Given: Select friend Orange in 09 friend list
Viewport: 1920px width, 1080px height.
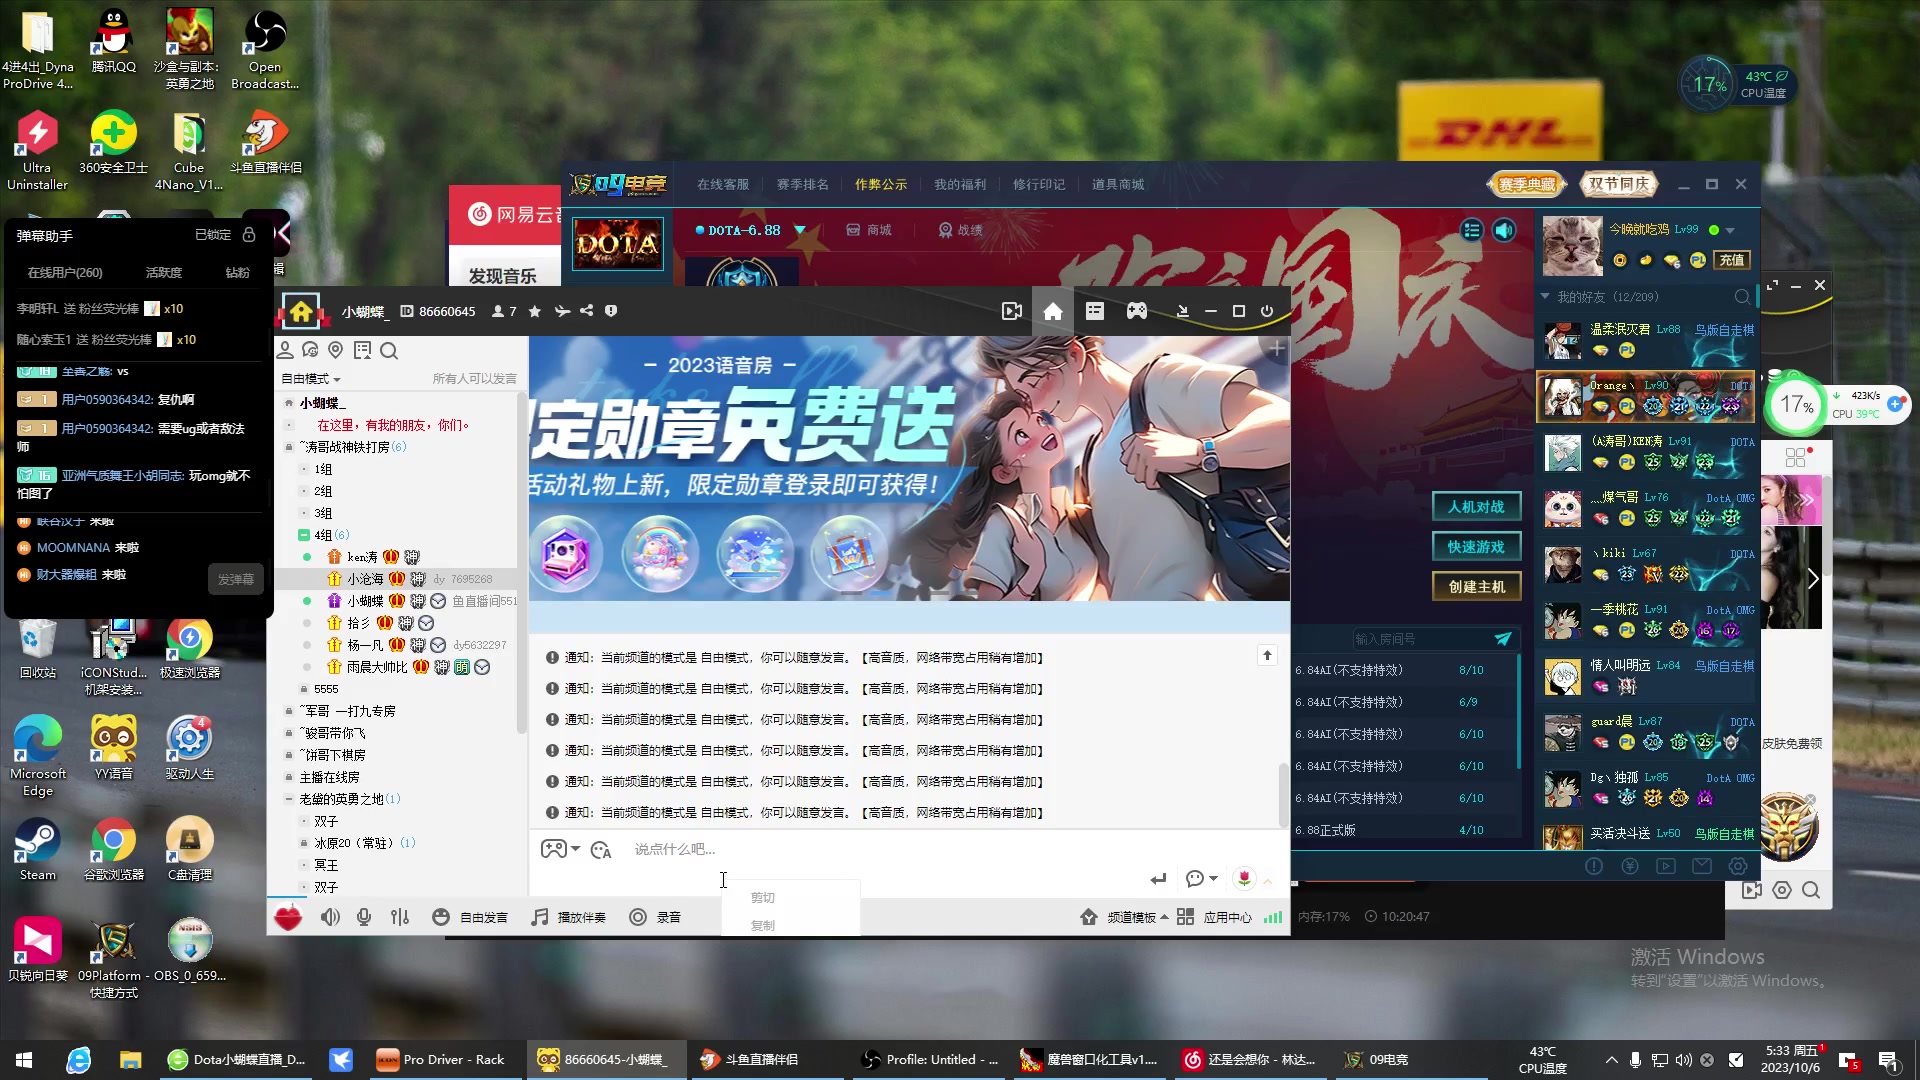Looking at the screenshot, I should 1646,397.
